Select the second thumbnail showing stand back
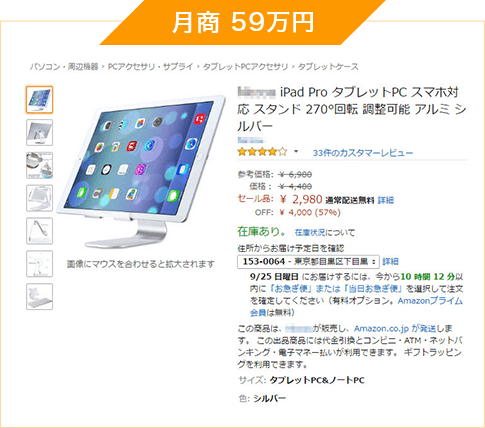This screenshot has width=485, height=428. (39, 132)
